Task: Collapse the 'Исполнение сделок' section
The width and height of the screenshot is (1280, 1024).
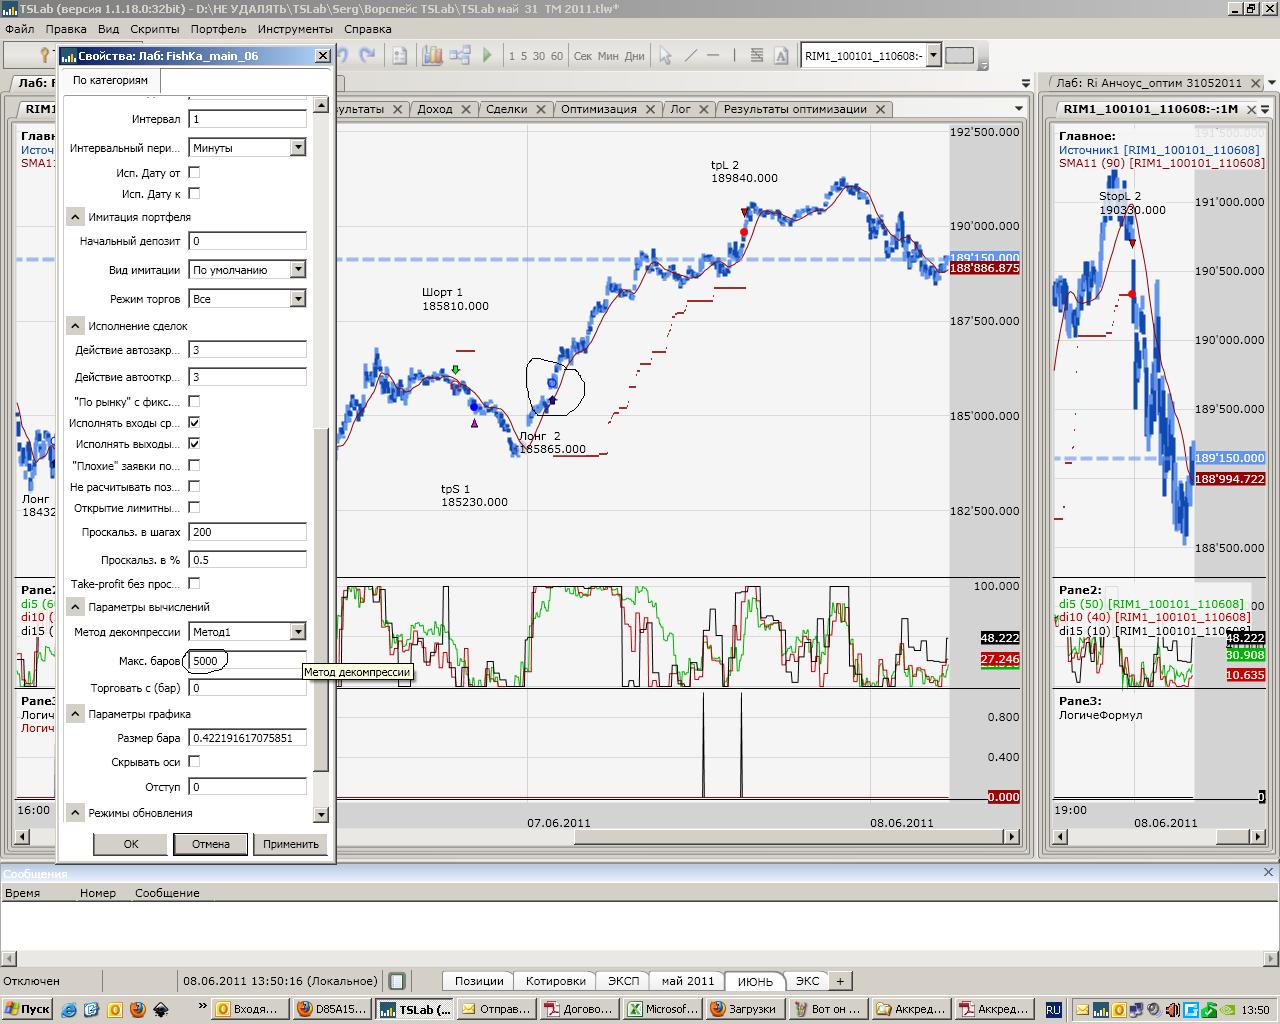Action: point(76,326)
